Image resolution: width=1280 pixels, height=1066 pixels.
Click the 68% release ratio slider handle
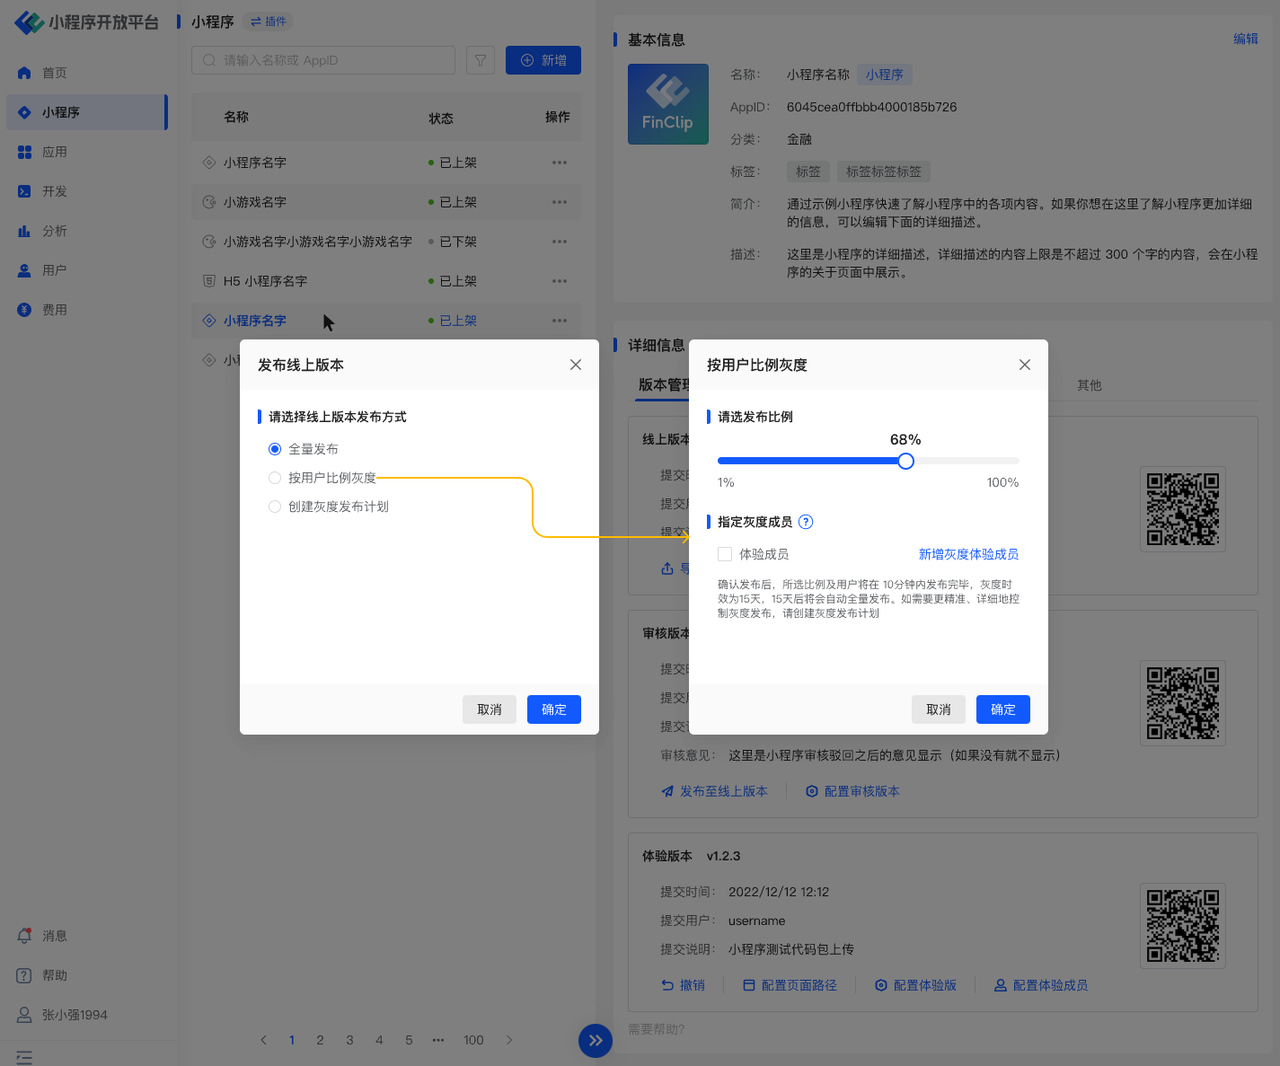click(906, 461)
